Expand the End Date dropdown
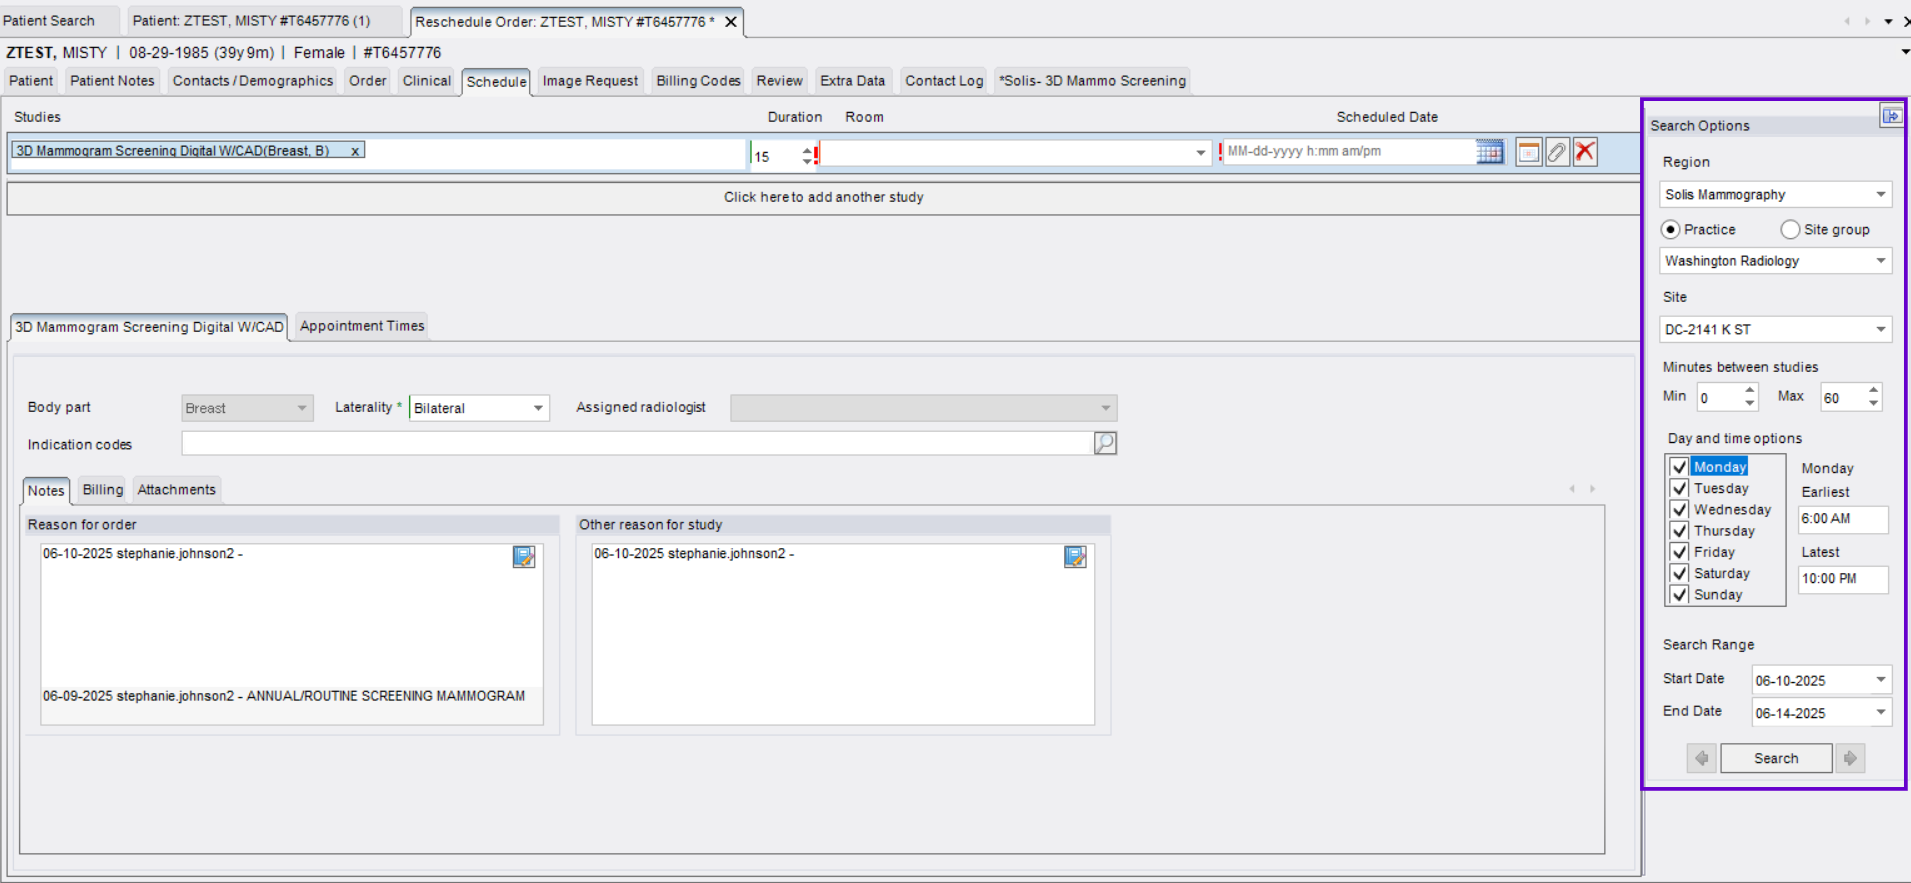1911x883 pixels. pyautogui.click(x=1880, y=713)
